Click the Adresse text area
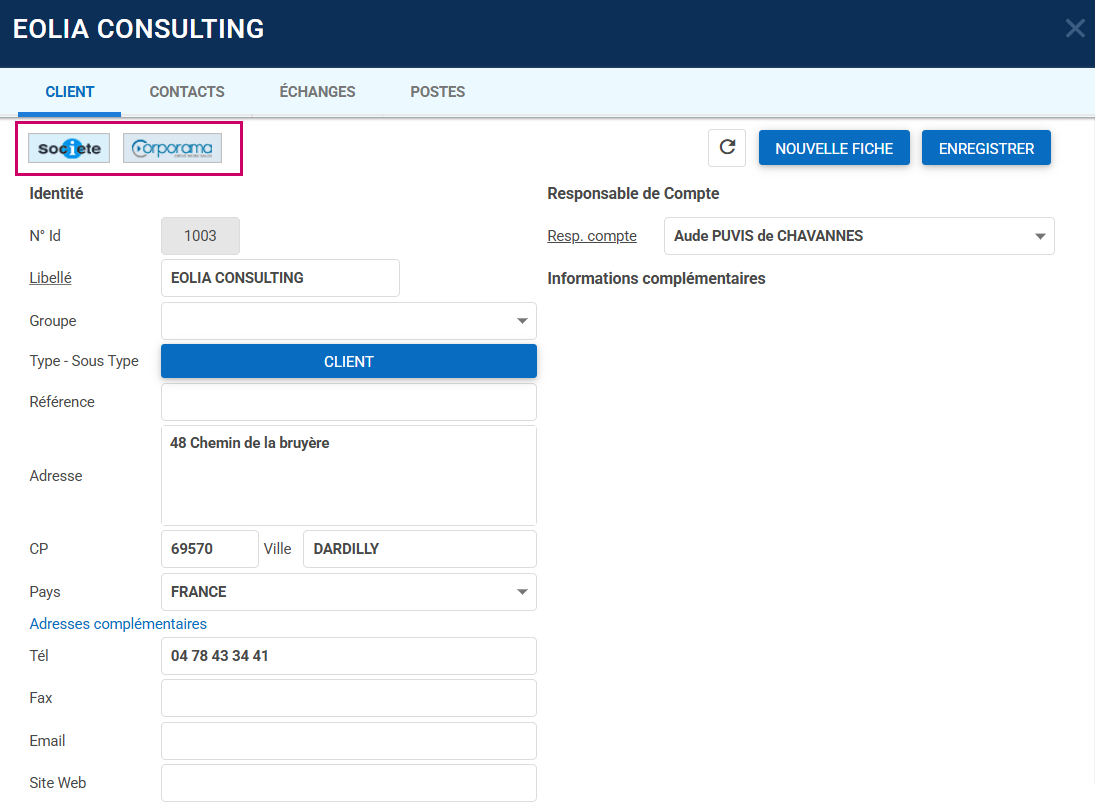 pos(348,476)
